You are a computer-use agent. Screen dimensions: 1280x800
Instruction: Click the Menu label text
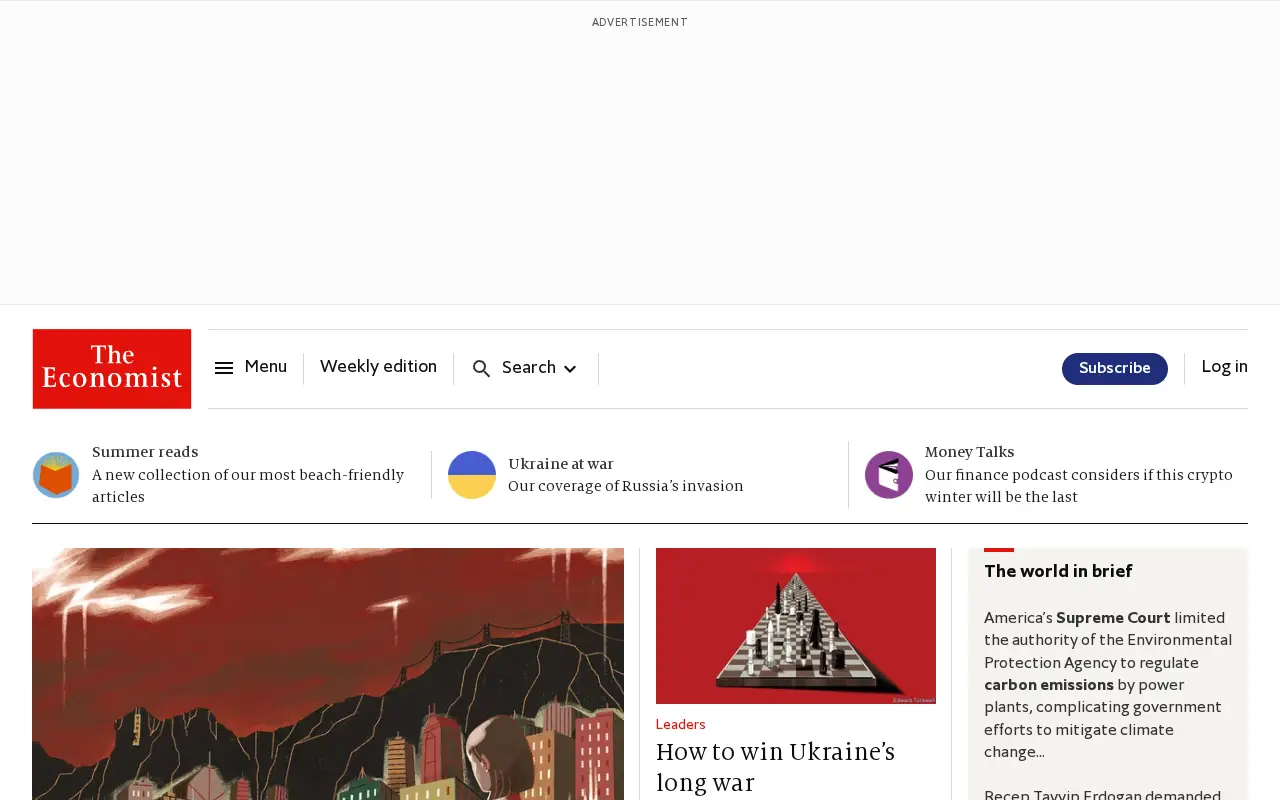[x=266, y=367]
